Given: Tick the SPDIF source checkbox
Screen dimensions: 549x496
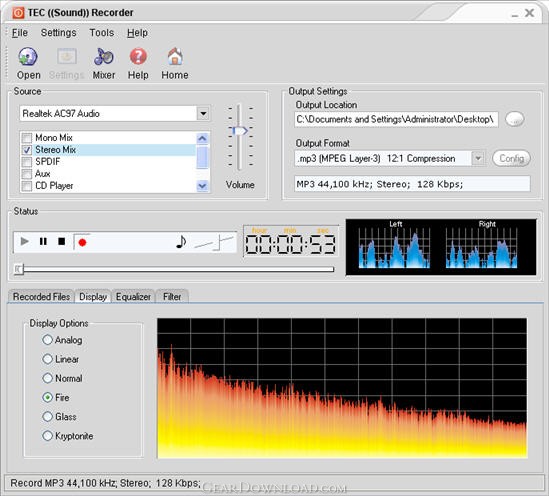Looking at the screenshot, I should 27,162.
